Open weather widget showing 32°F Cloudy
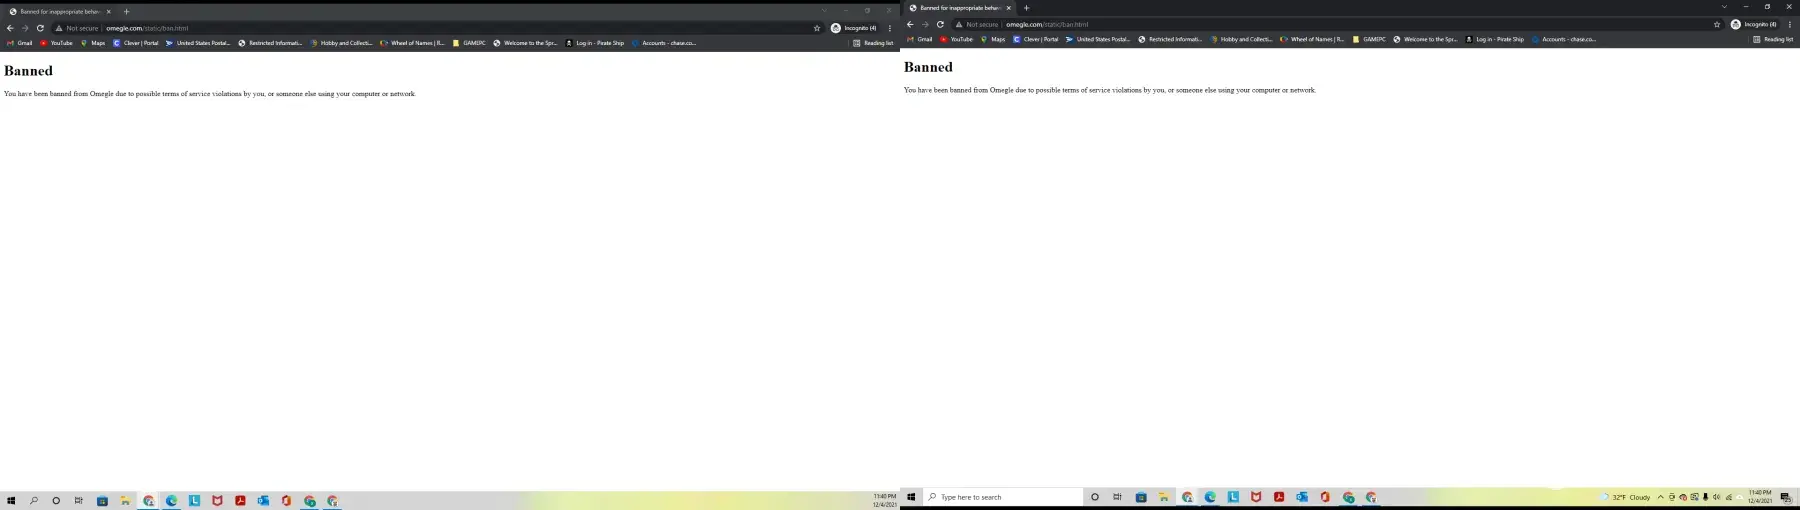The height and width of the screenshot is (510, 1800). pos(1626,497)
